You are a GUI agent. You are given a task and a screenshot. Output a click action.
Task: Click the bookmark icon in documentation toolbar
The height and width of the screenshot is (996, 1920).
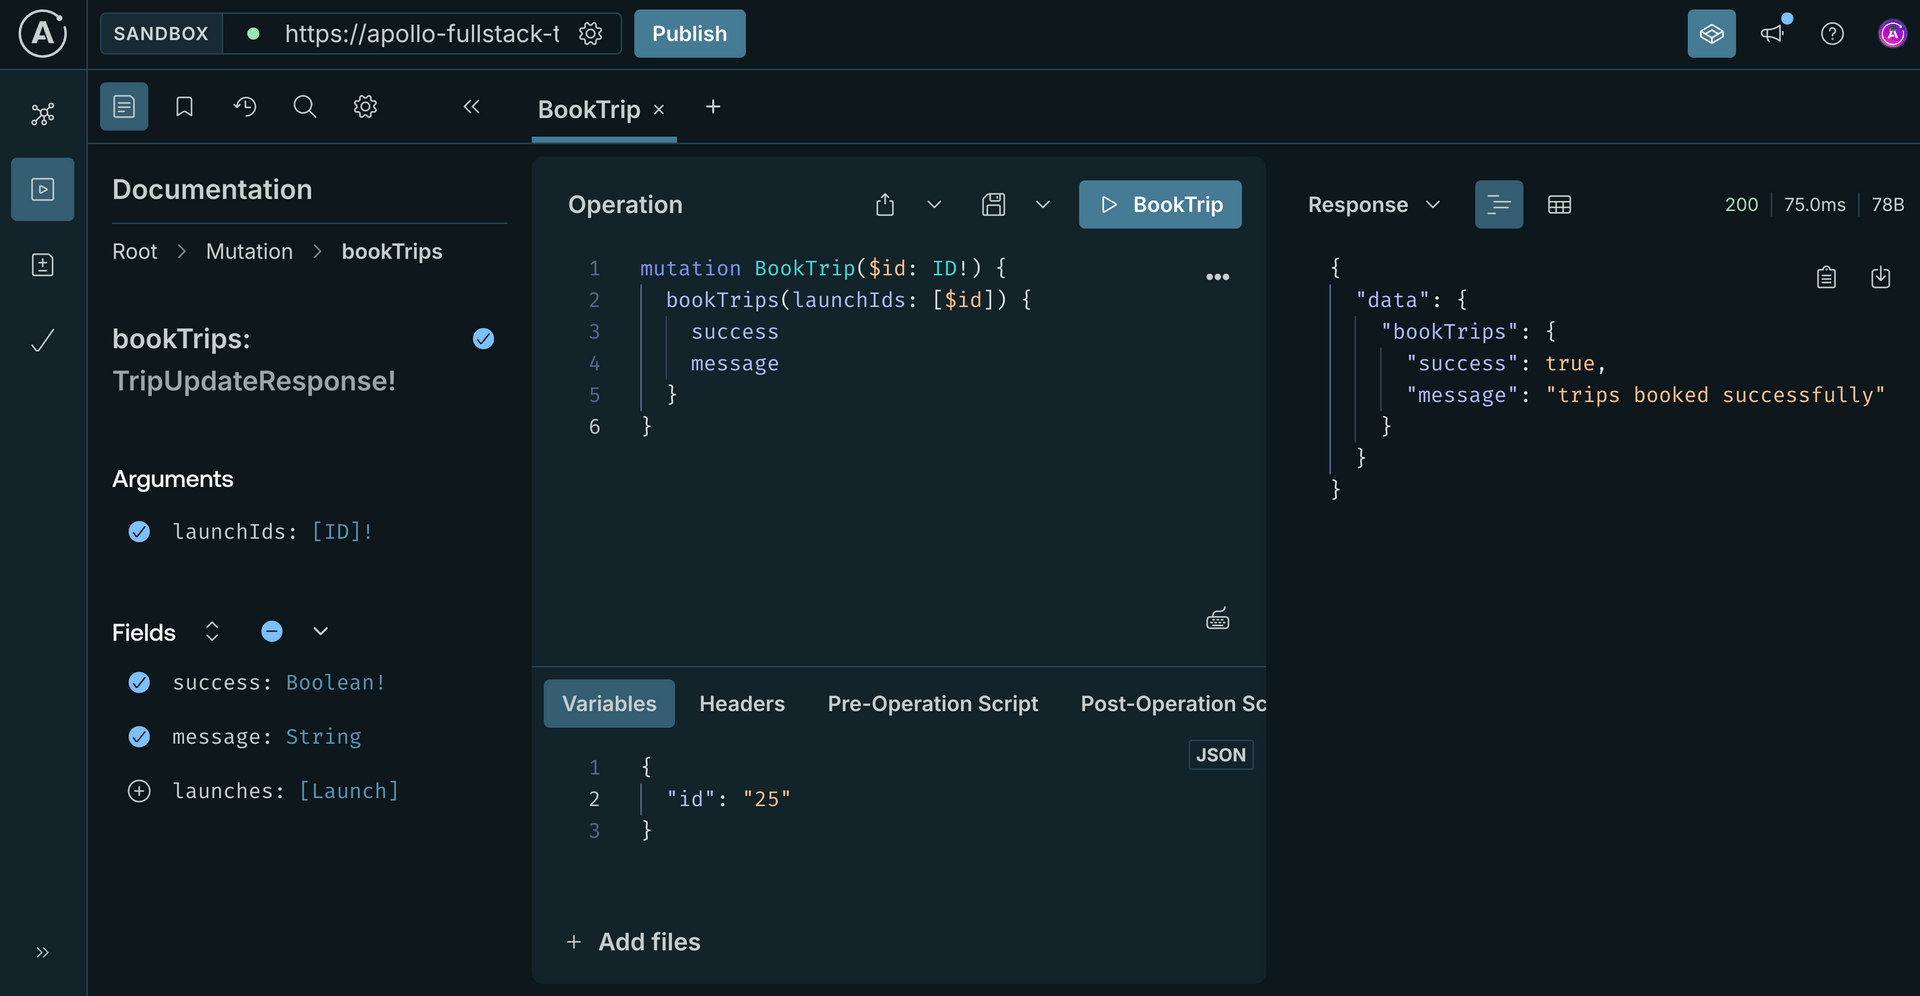pyautogui.click(x=184, y=107)
